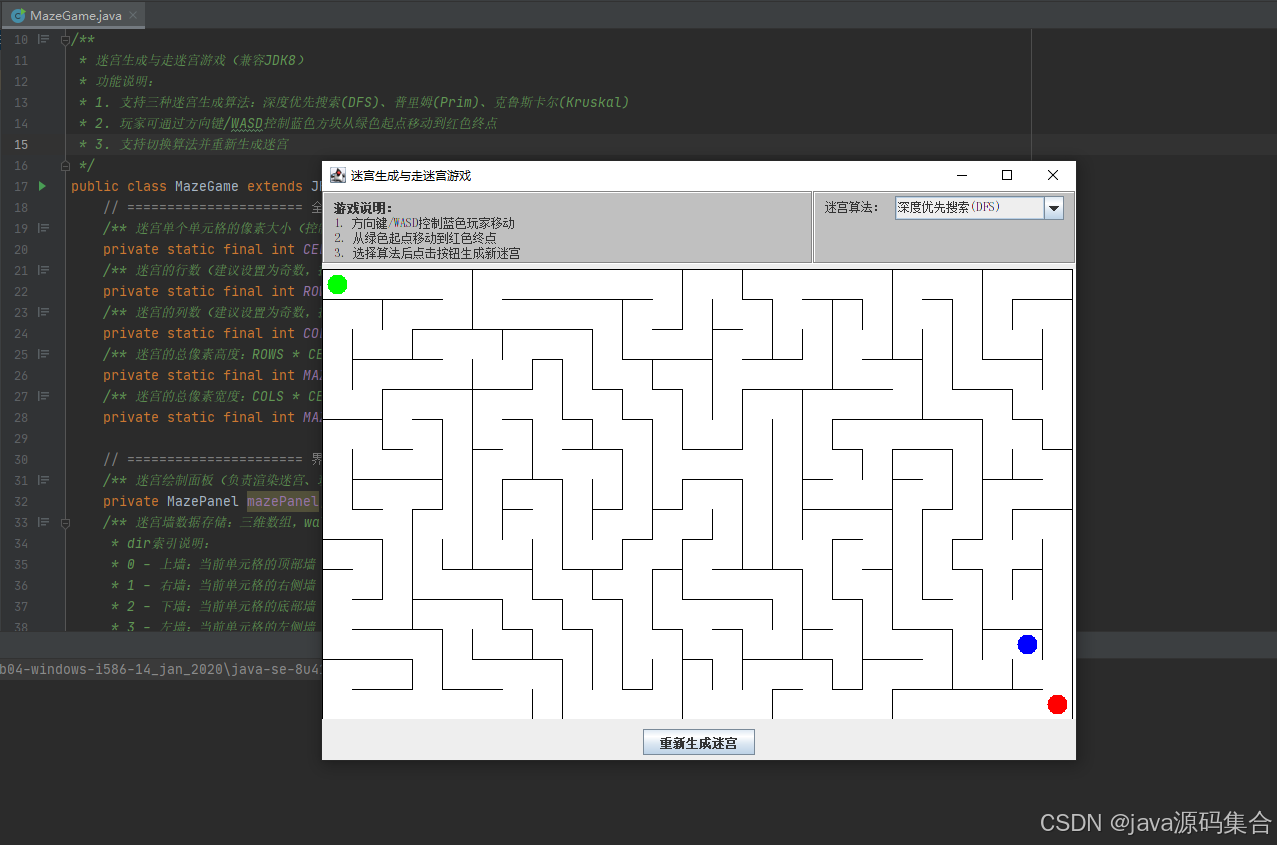Image resolution: width=1277 pixels, height=845 pixels.
Task: Click the window title 迷宫生成与走迷宫游戏
Action: [411, 175]
